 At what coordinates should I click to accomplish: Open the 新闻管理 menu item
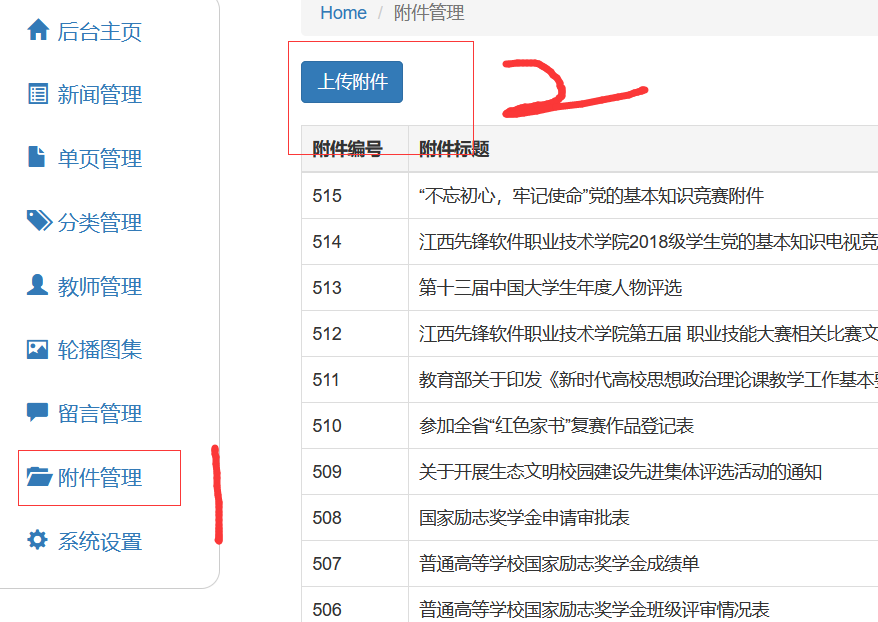(100, 95)
